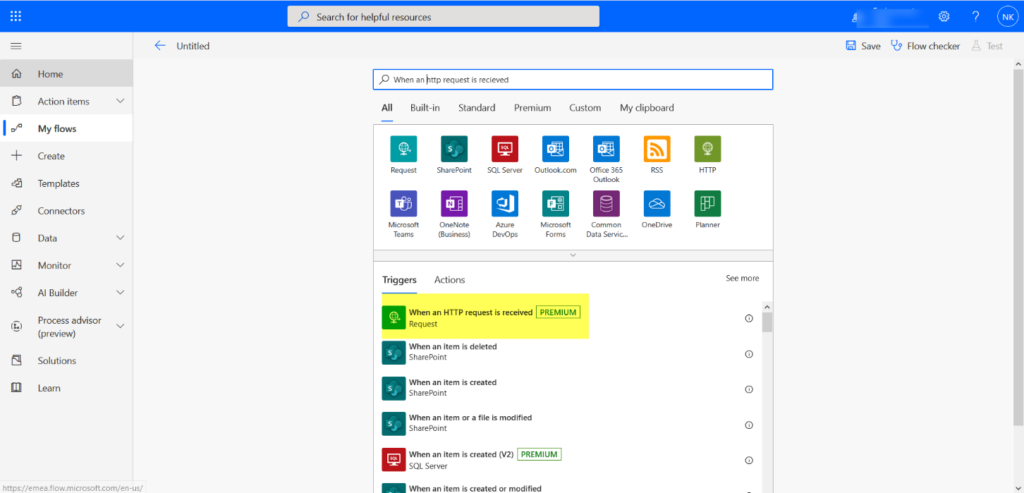Show info for item or file modified trigger
This screenshot has width=1024, height=493.
749,424
